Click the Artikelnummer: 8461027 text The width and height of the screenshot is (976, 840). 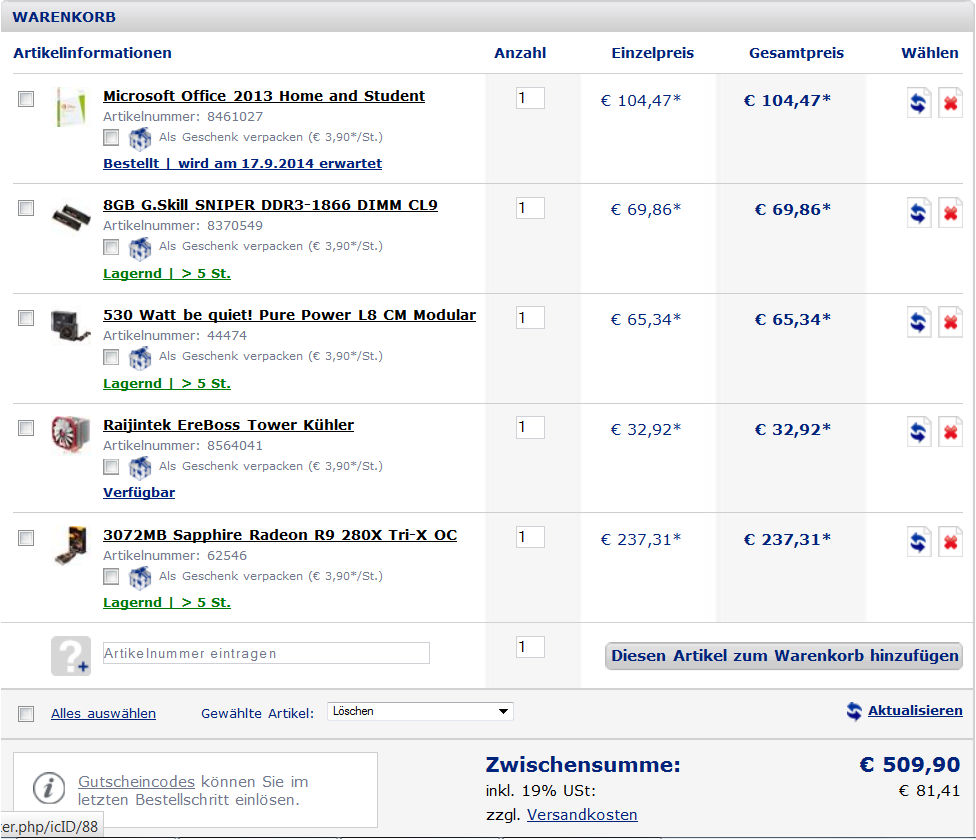[x=183, y=117]
